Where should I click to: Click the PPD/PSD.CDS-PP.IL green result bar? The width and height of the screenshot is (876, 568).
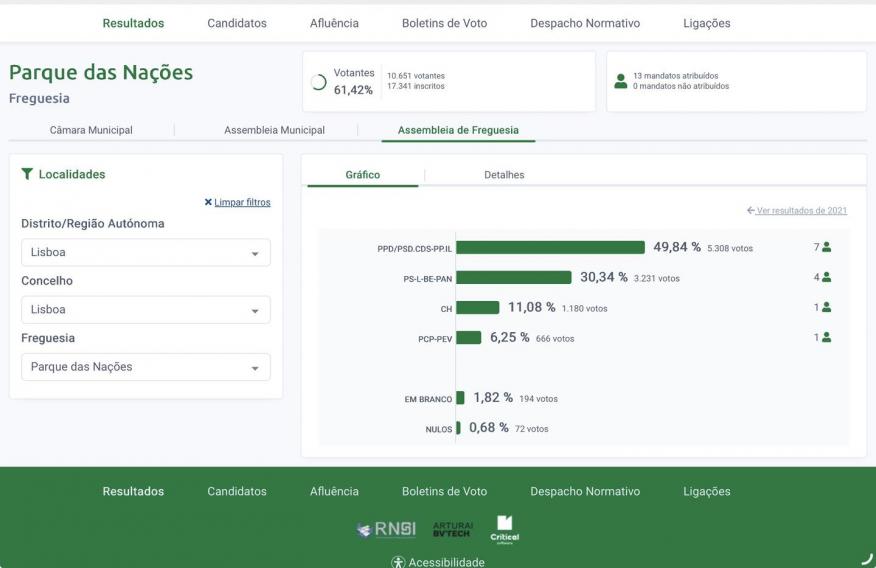[550, 247]
